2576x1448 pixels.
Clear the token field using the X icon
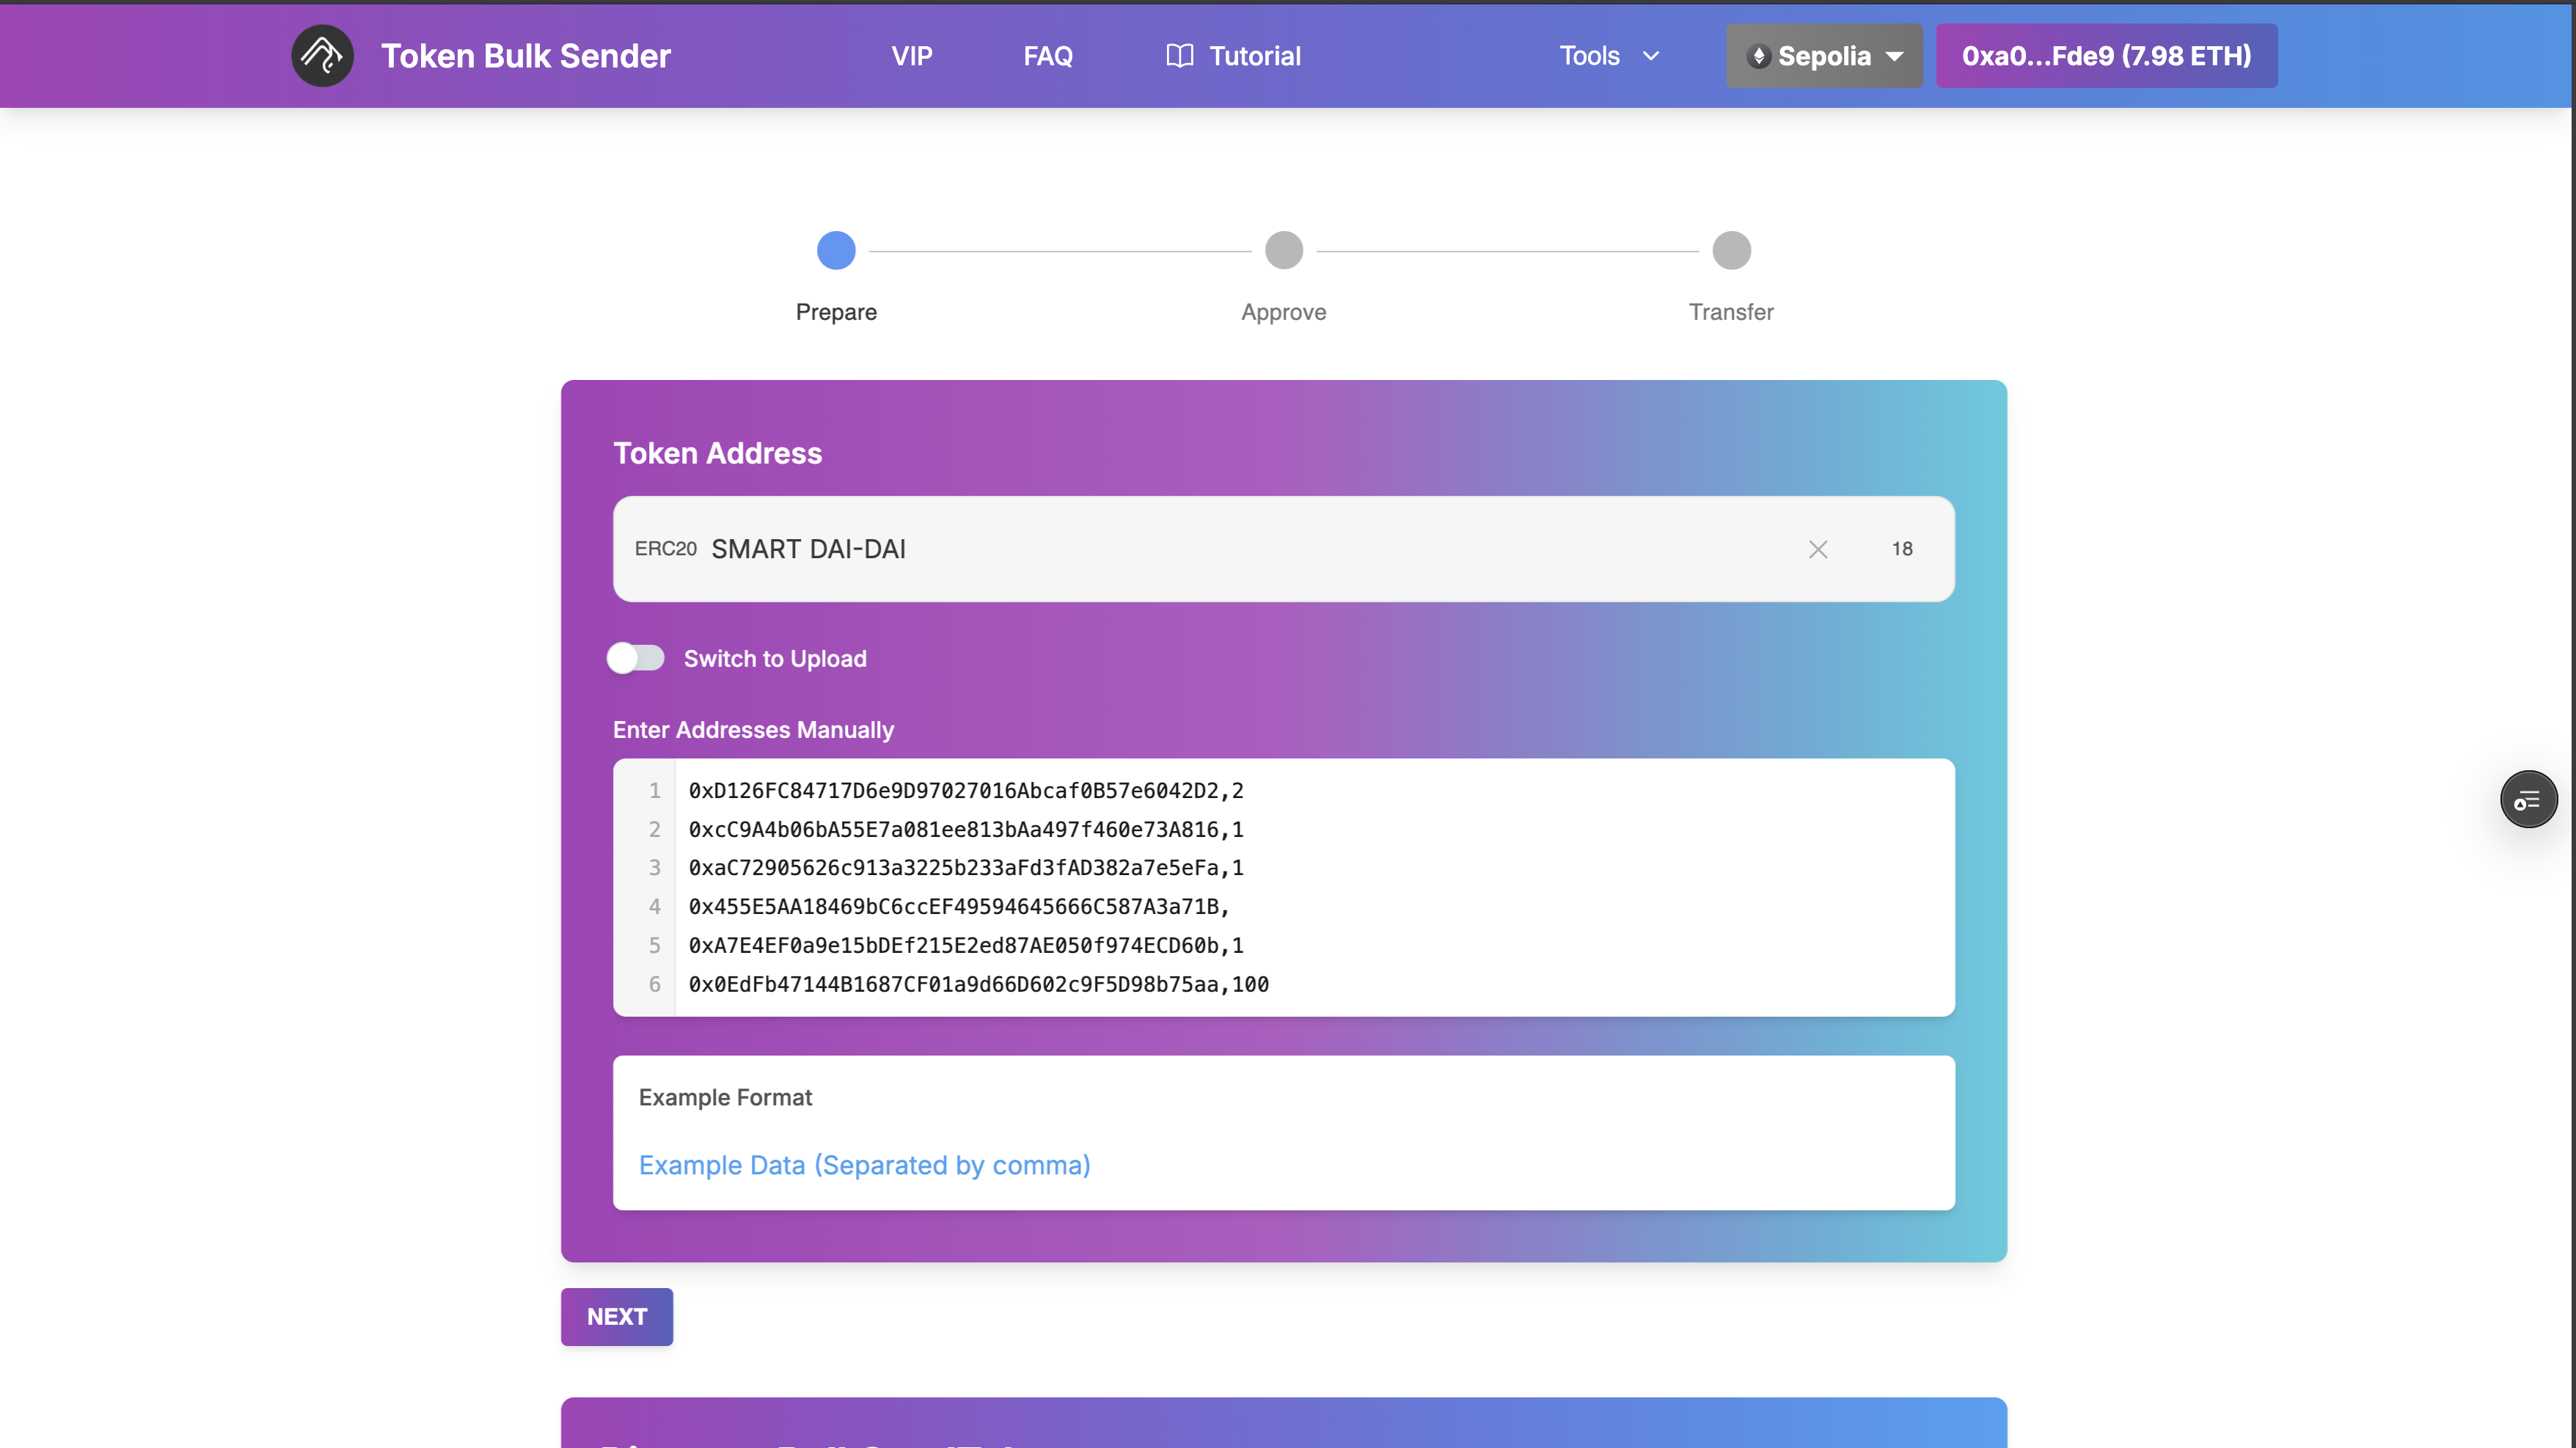tap(1818, 549)
